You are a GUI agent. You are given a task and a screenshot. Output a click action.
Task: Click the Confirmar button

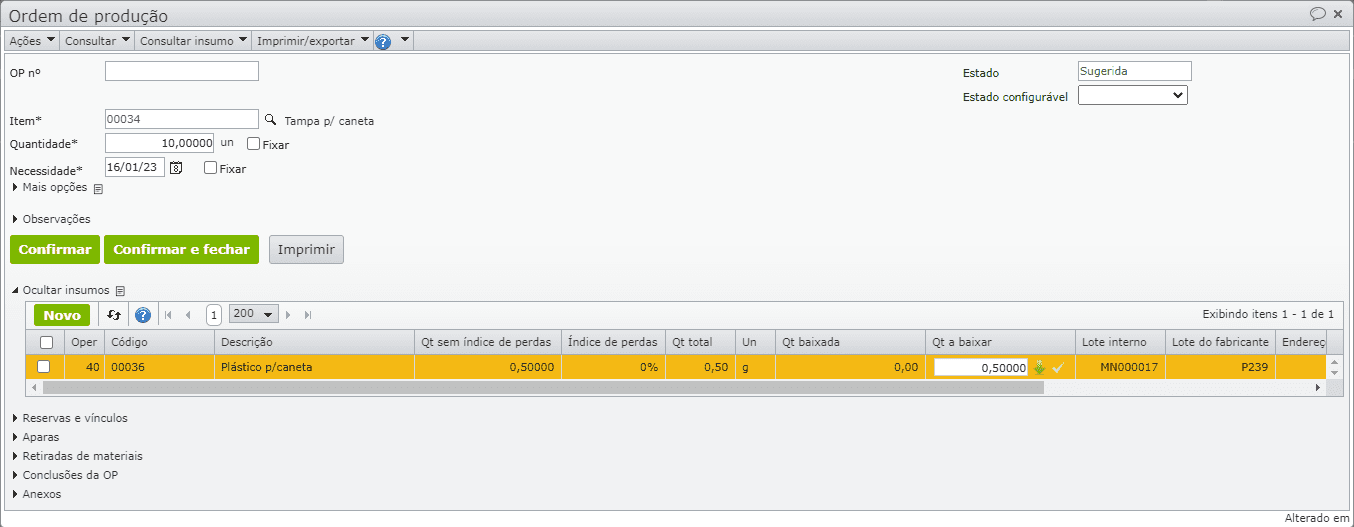coord(55,249)
